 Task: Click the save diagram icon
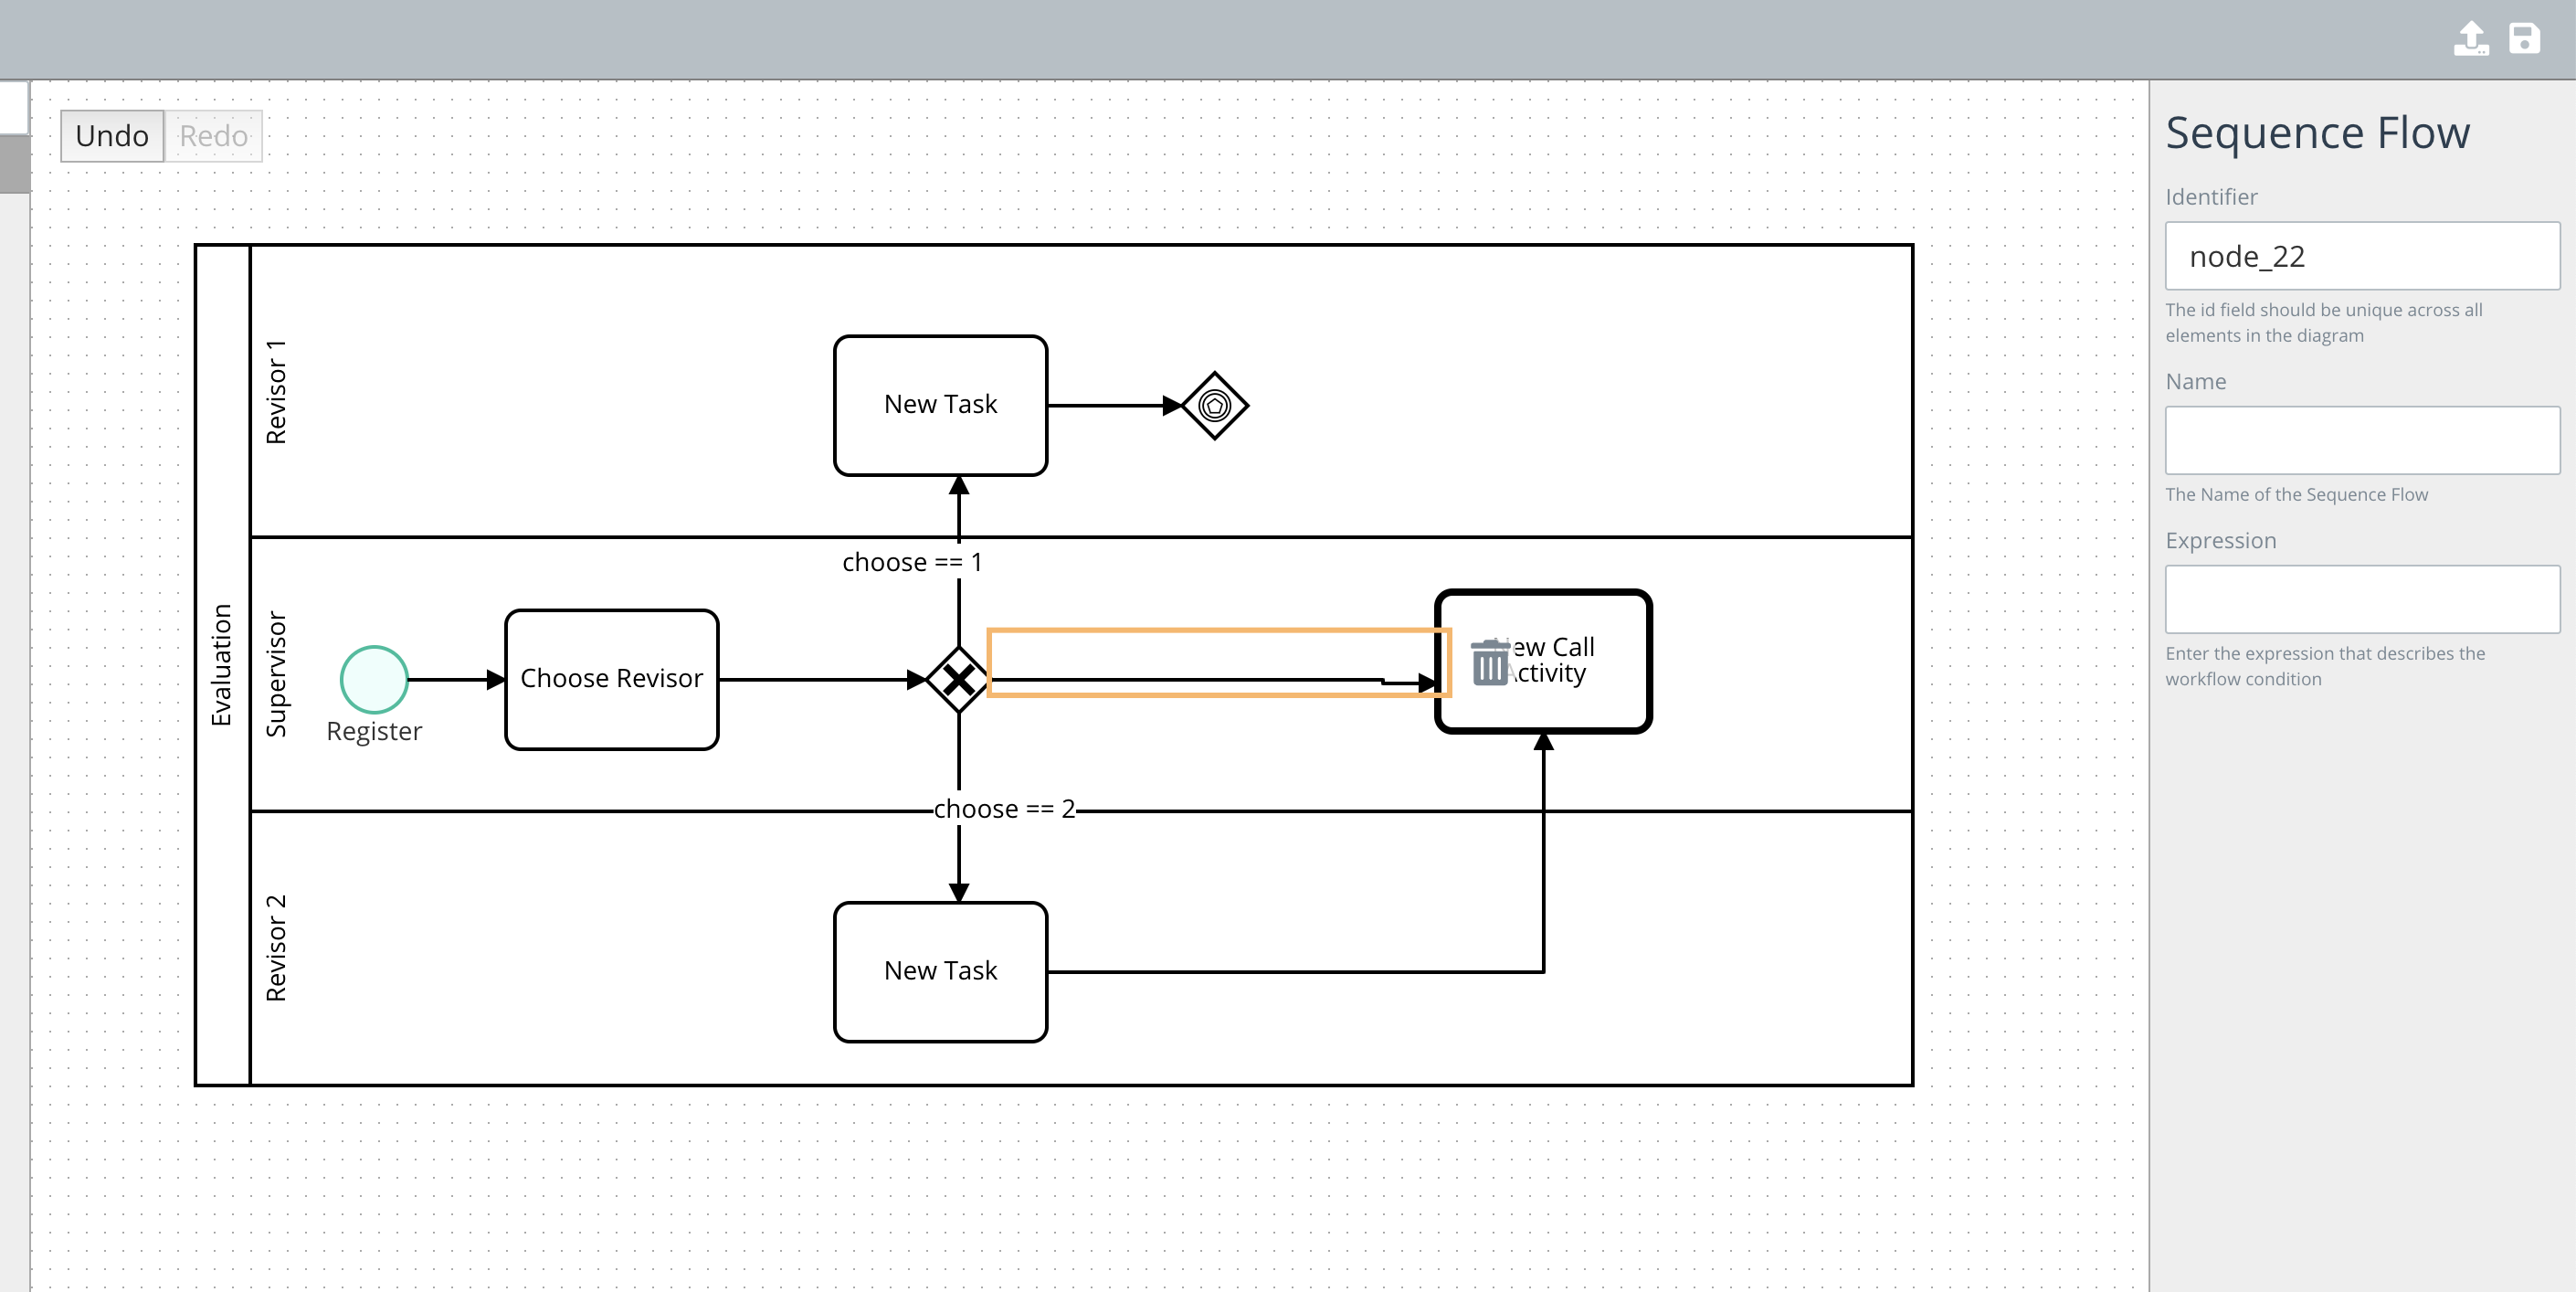[2527, 38]
